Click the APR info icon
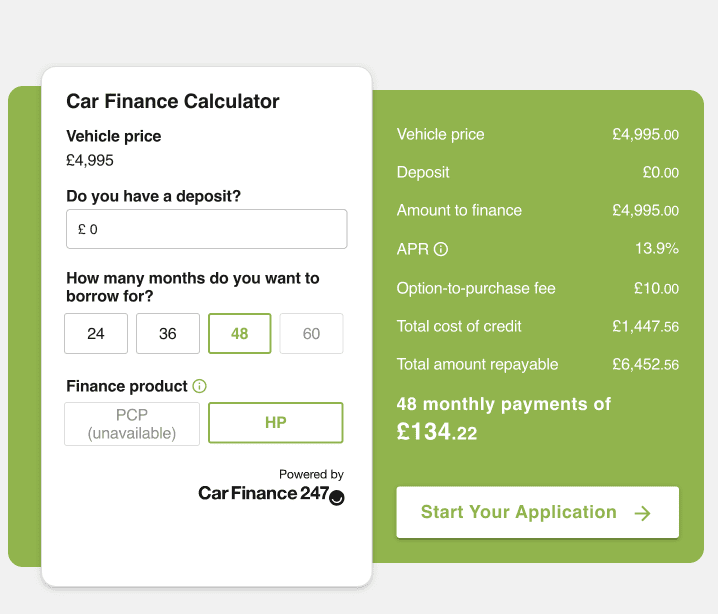718x614 pixels. click(441, 249)
